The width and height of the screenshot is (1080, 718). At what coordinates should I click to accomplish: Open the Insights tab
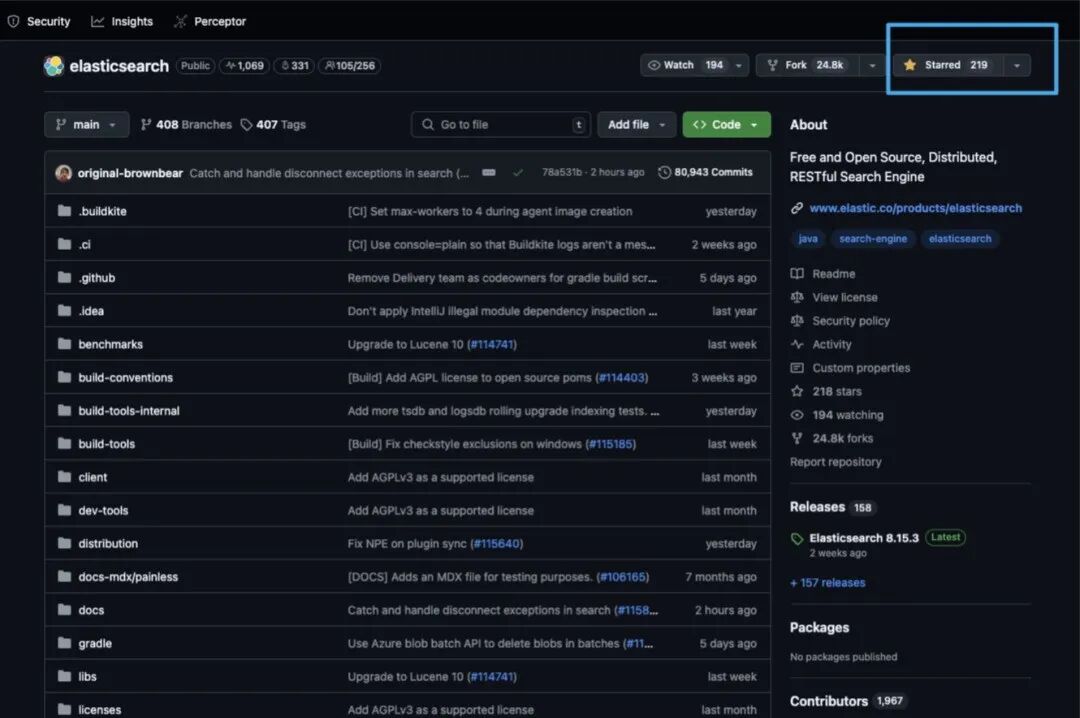(x=122, y=21)
